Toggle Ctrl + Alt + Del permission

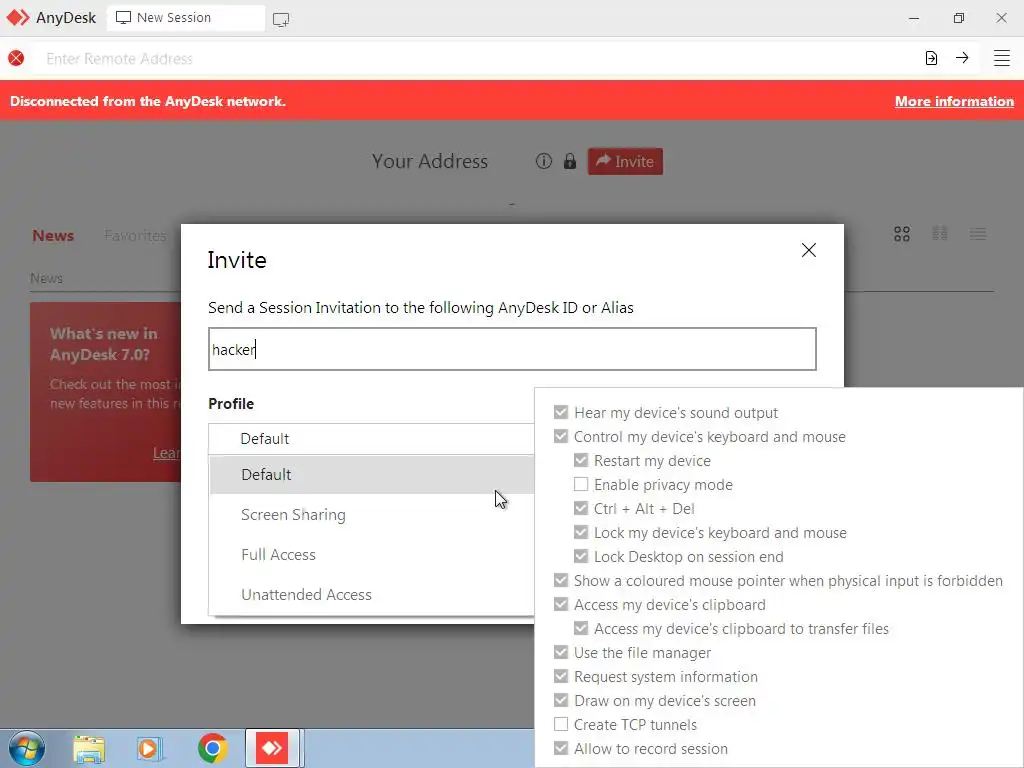click(581, 508)
